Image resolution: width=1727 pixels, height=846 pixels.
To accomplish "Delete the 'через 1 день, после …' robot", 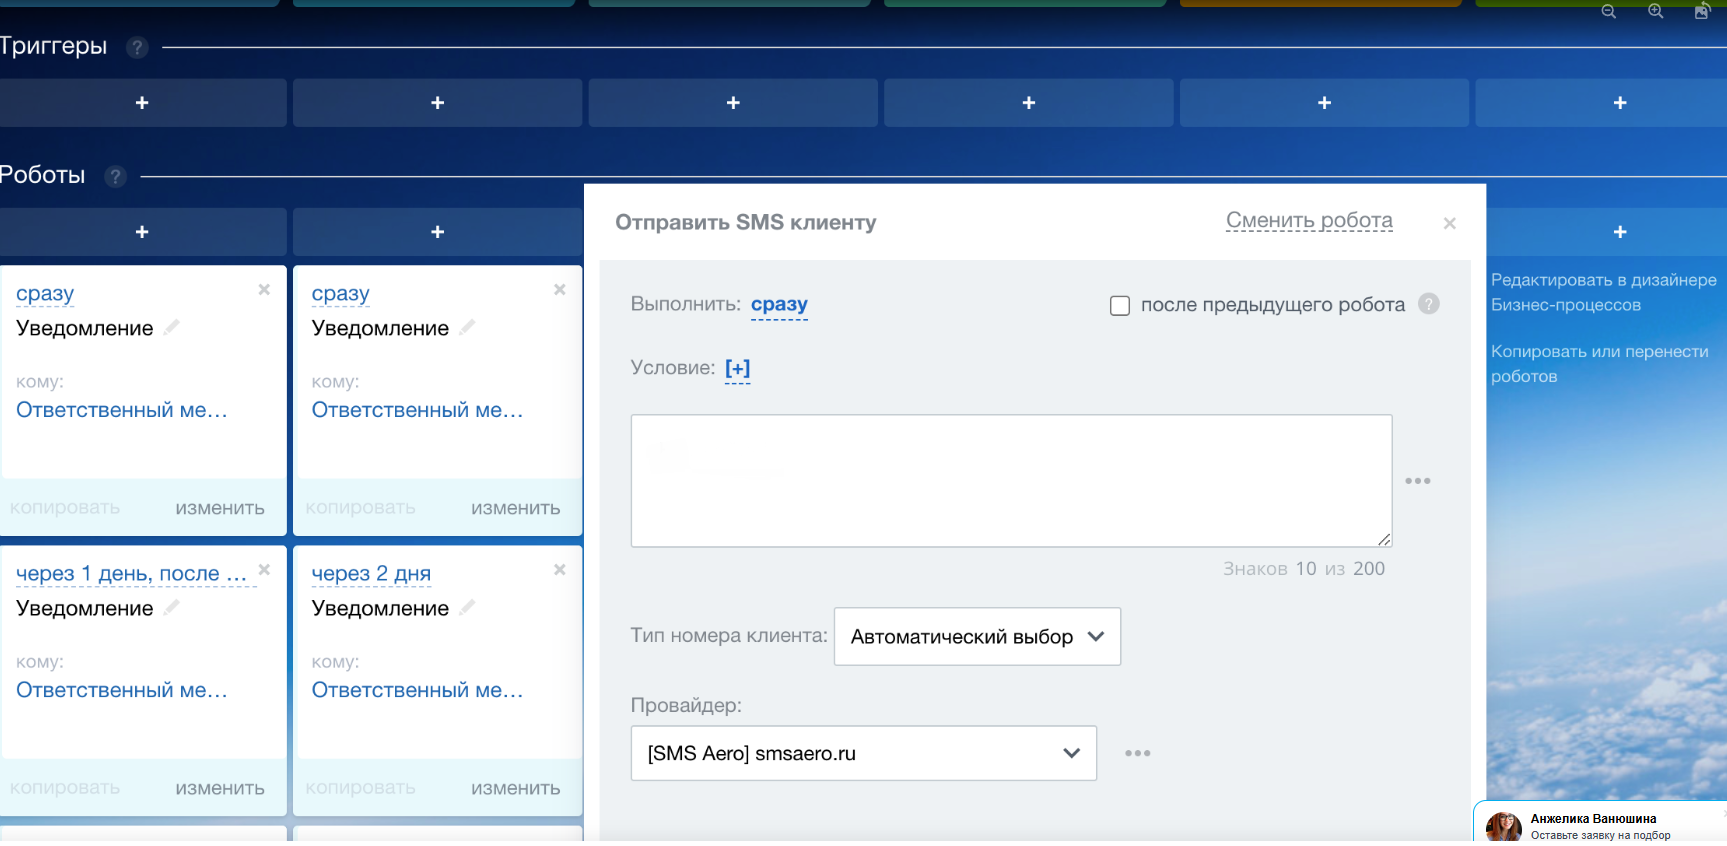I will pyautogui.click(x=264, y=569).
